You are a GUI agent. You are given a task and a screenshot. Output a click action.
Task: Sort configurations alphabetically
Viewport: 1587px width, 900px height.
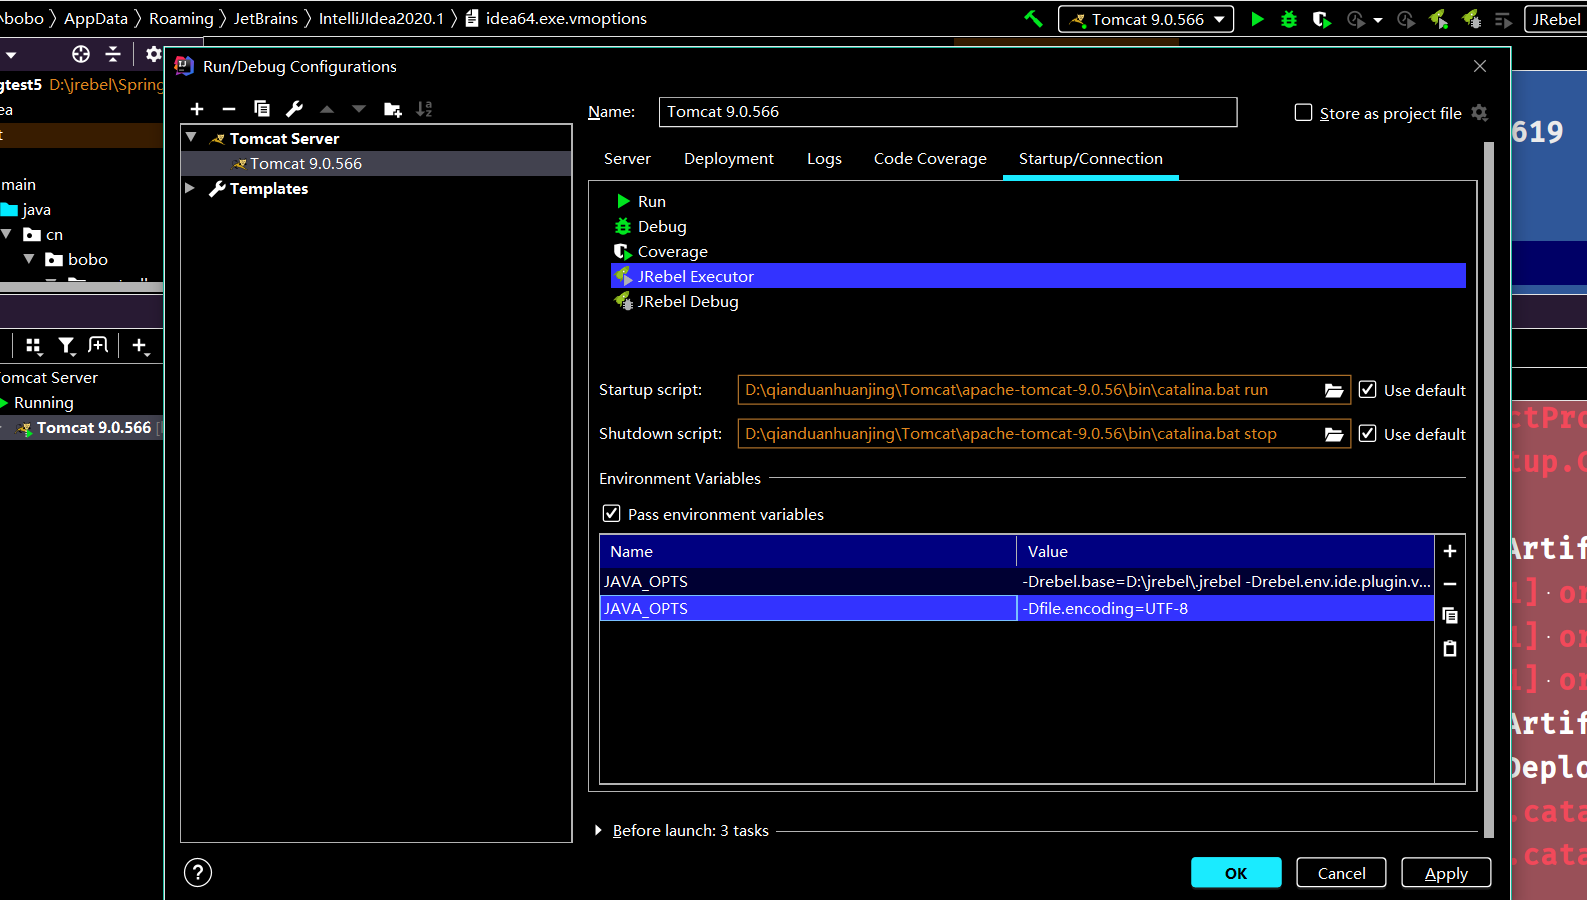click(x=424, y=109)
